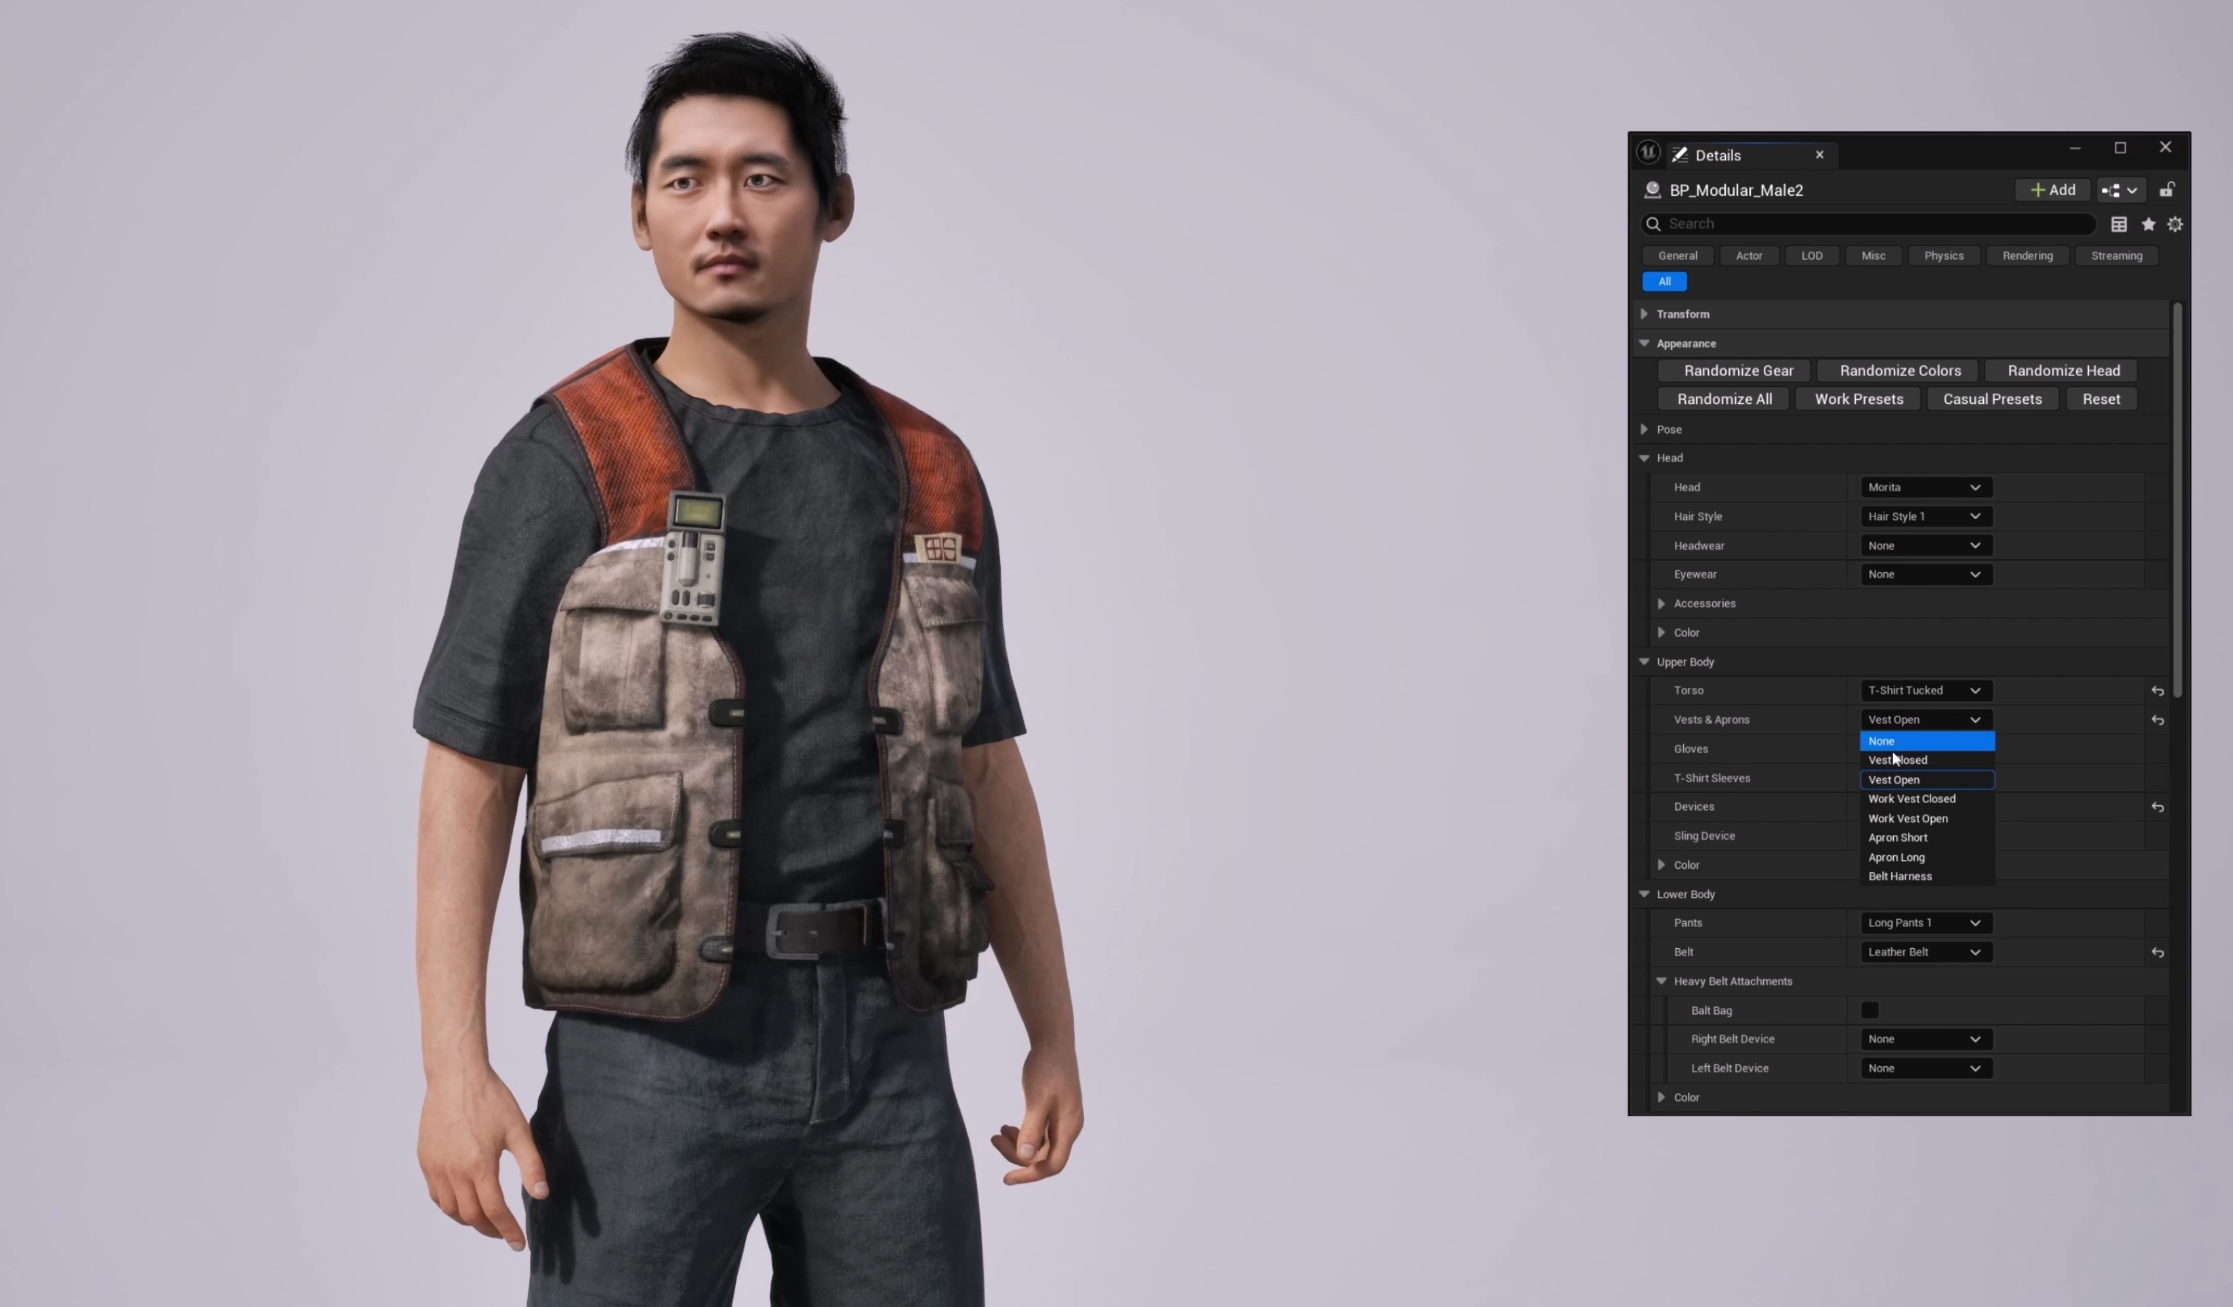Expand the Transform section

pyautogui.click(x=1644, y=314)
